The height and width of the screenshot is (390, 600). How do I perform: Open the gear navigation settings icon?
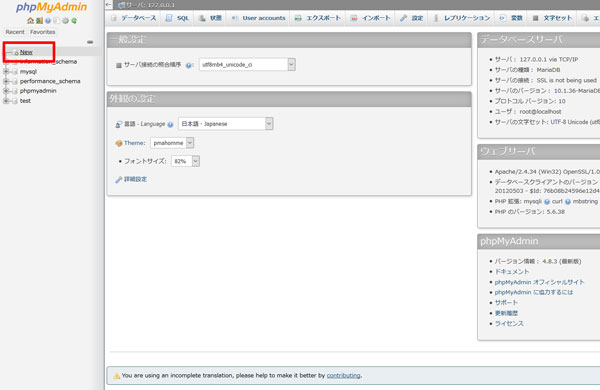tap(65, 21)
